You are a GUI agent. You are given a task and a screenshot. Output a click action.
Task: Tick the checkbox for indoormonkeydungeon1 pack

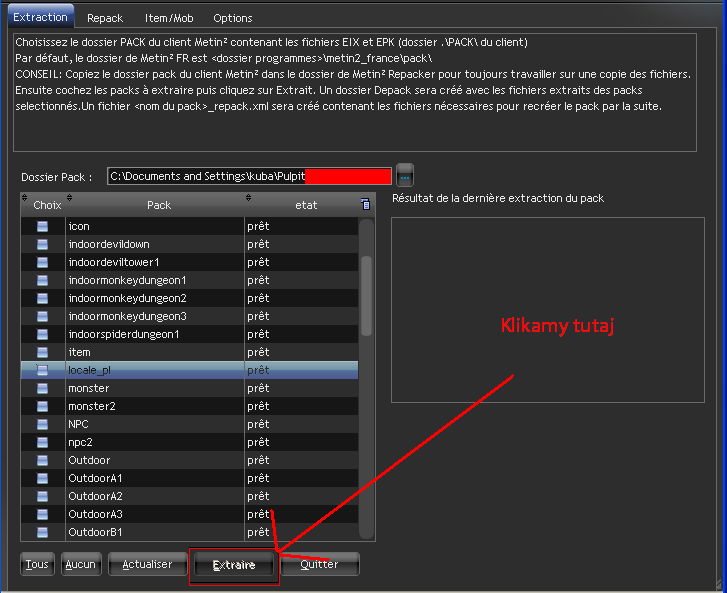(x=42, y=280)
